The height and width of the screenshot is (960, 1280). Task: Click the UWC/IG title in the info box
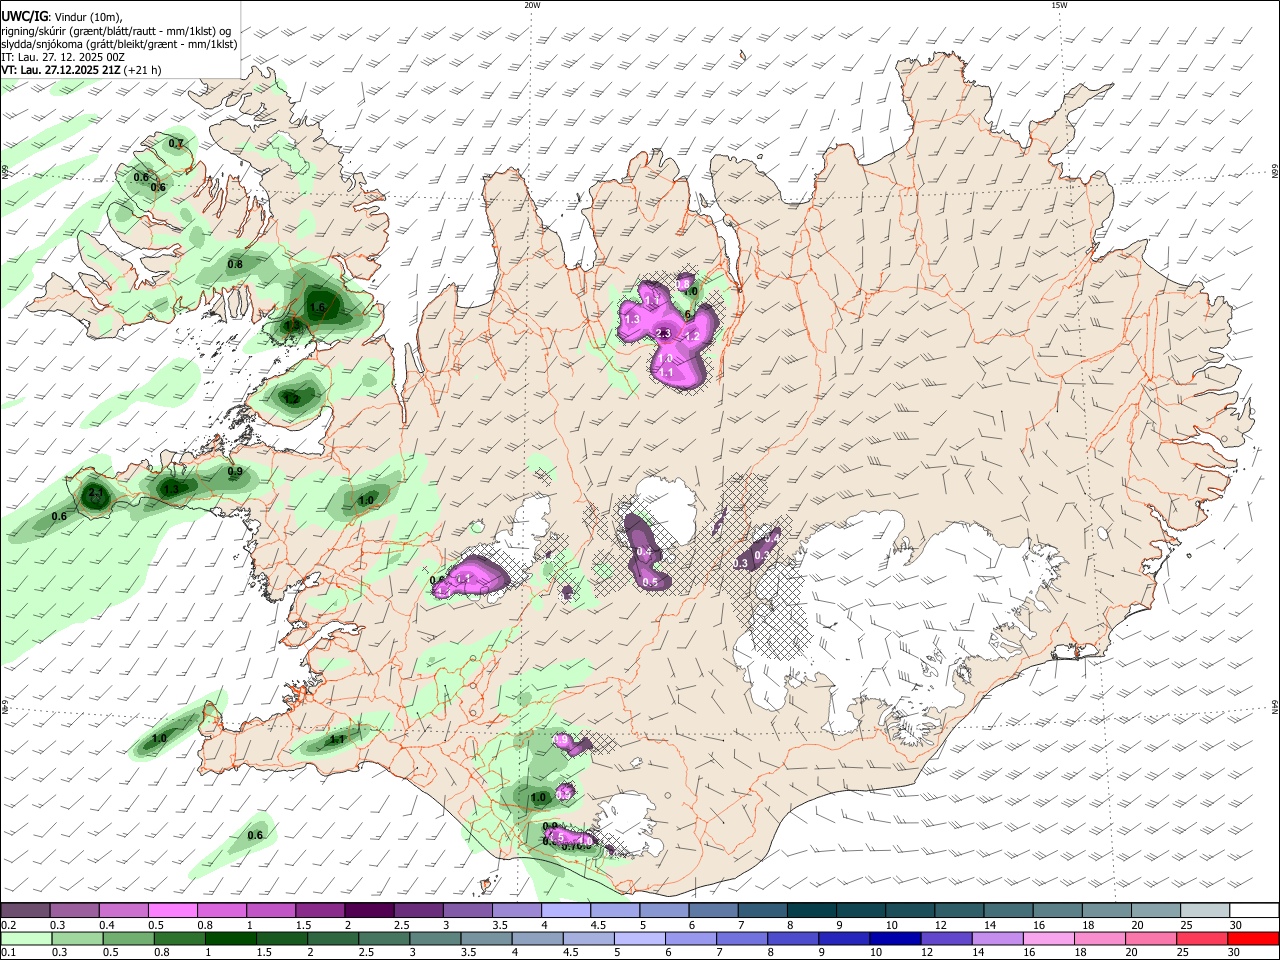pos(23,17)
